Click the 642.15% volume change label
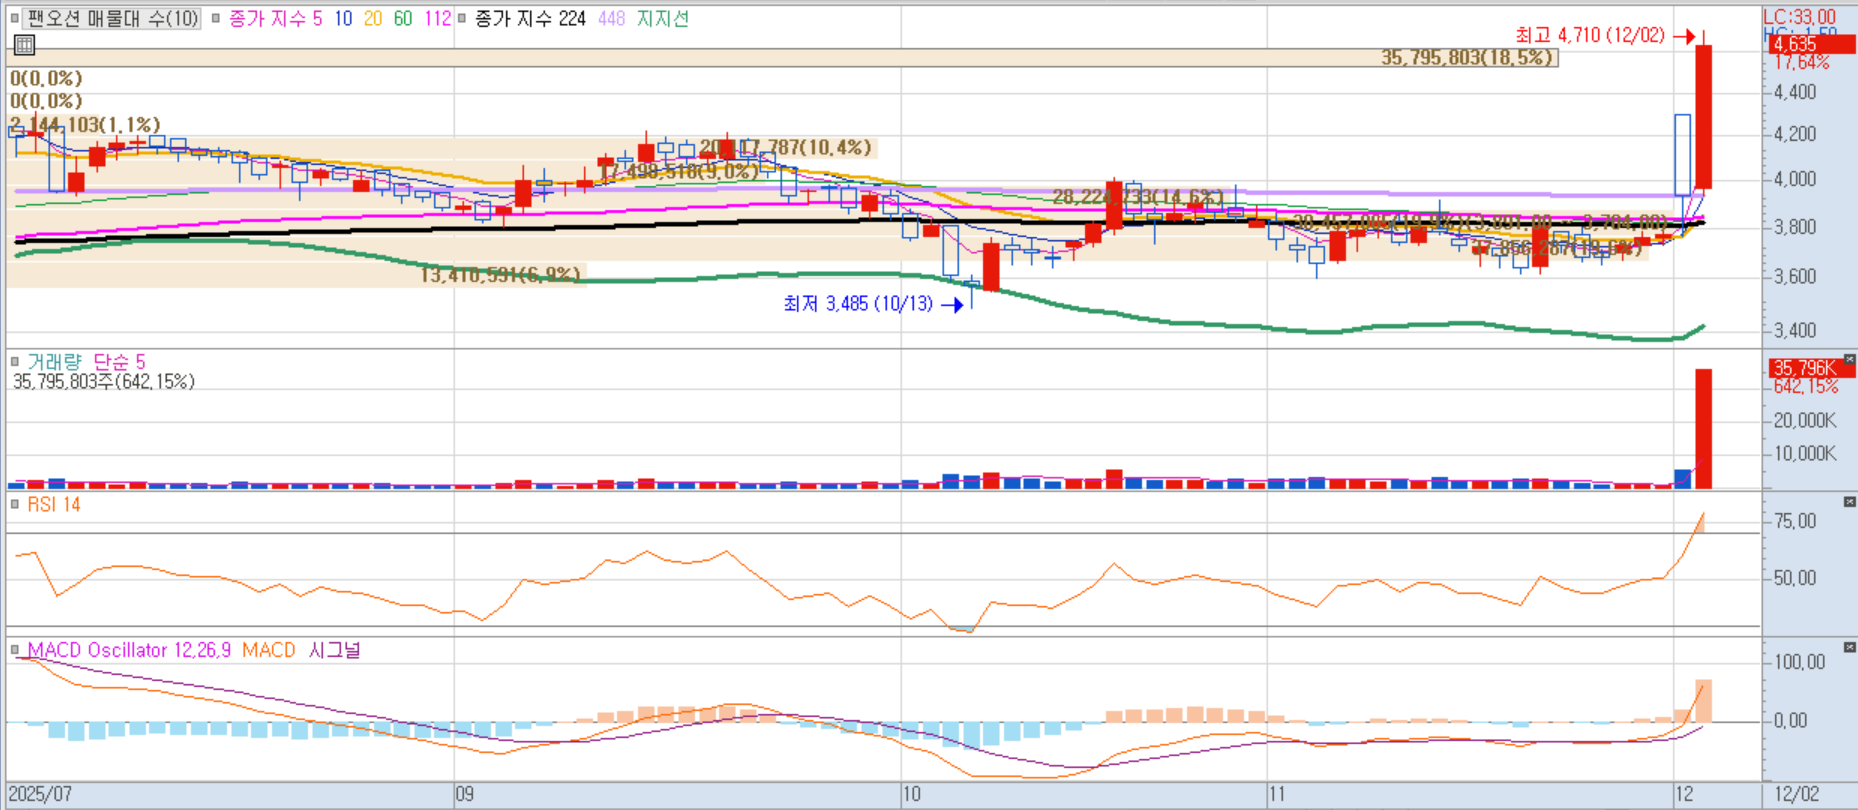 1805,386
